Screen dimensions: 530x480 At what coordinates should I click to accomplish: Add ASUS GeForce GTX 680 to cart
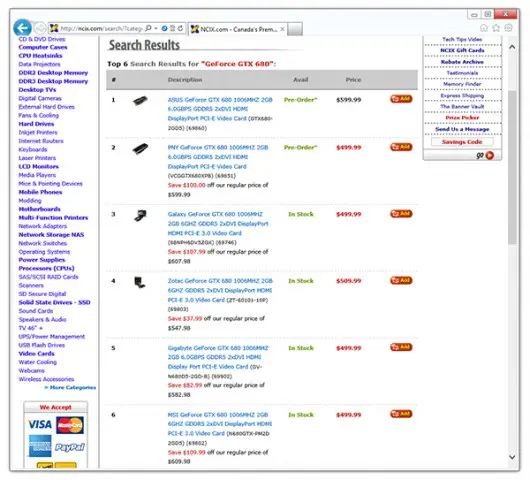coord(401,99)
